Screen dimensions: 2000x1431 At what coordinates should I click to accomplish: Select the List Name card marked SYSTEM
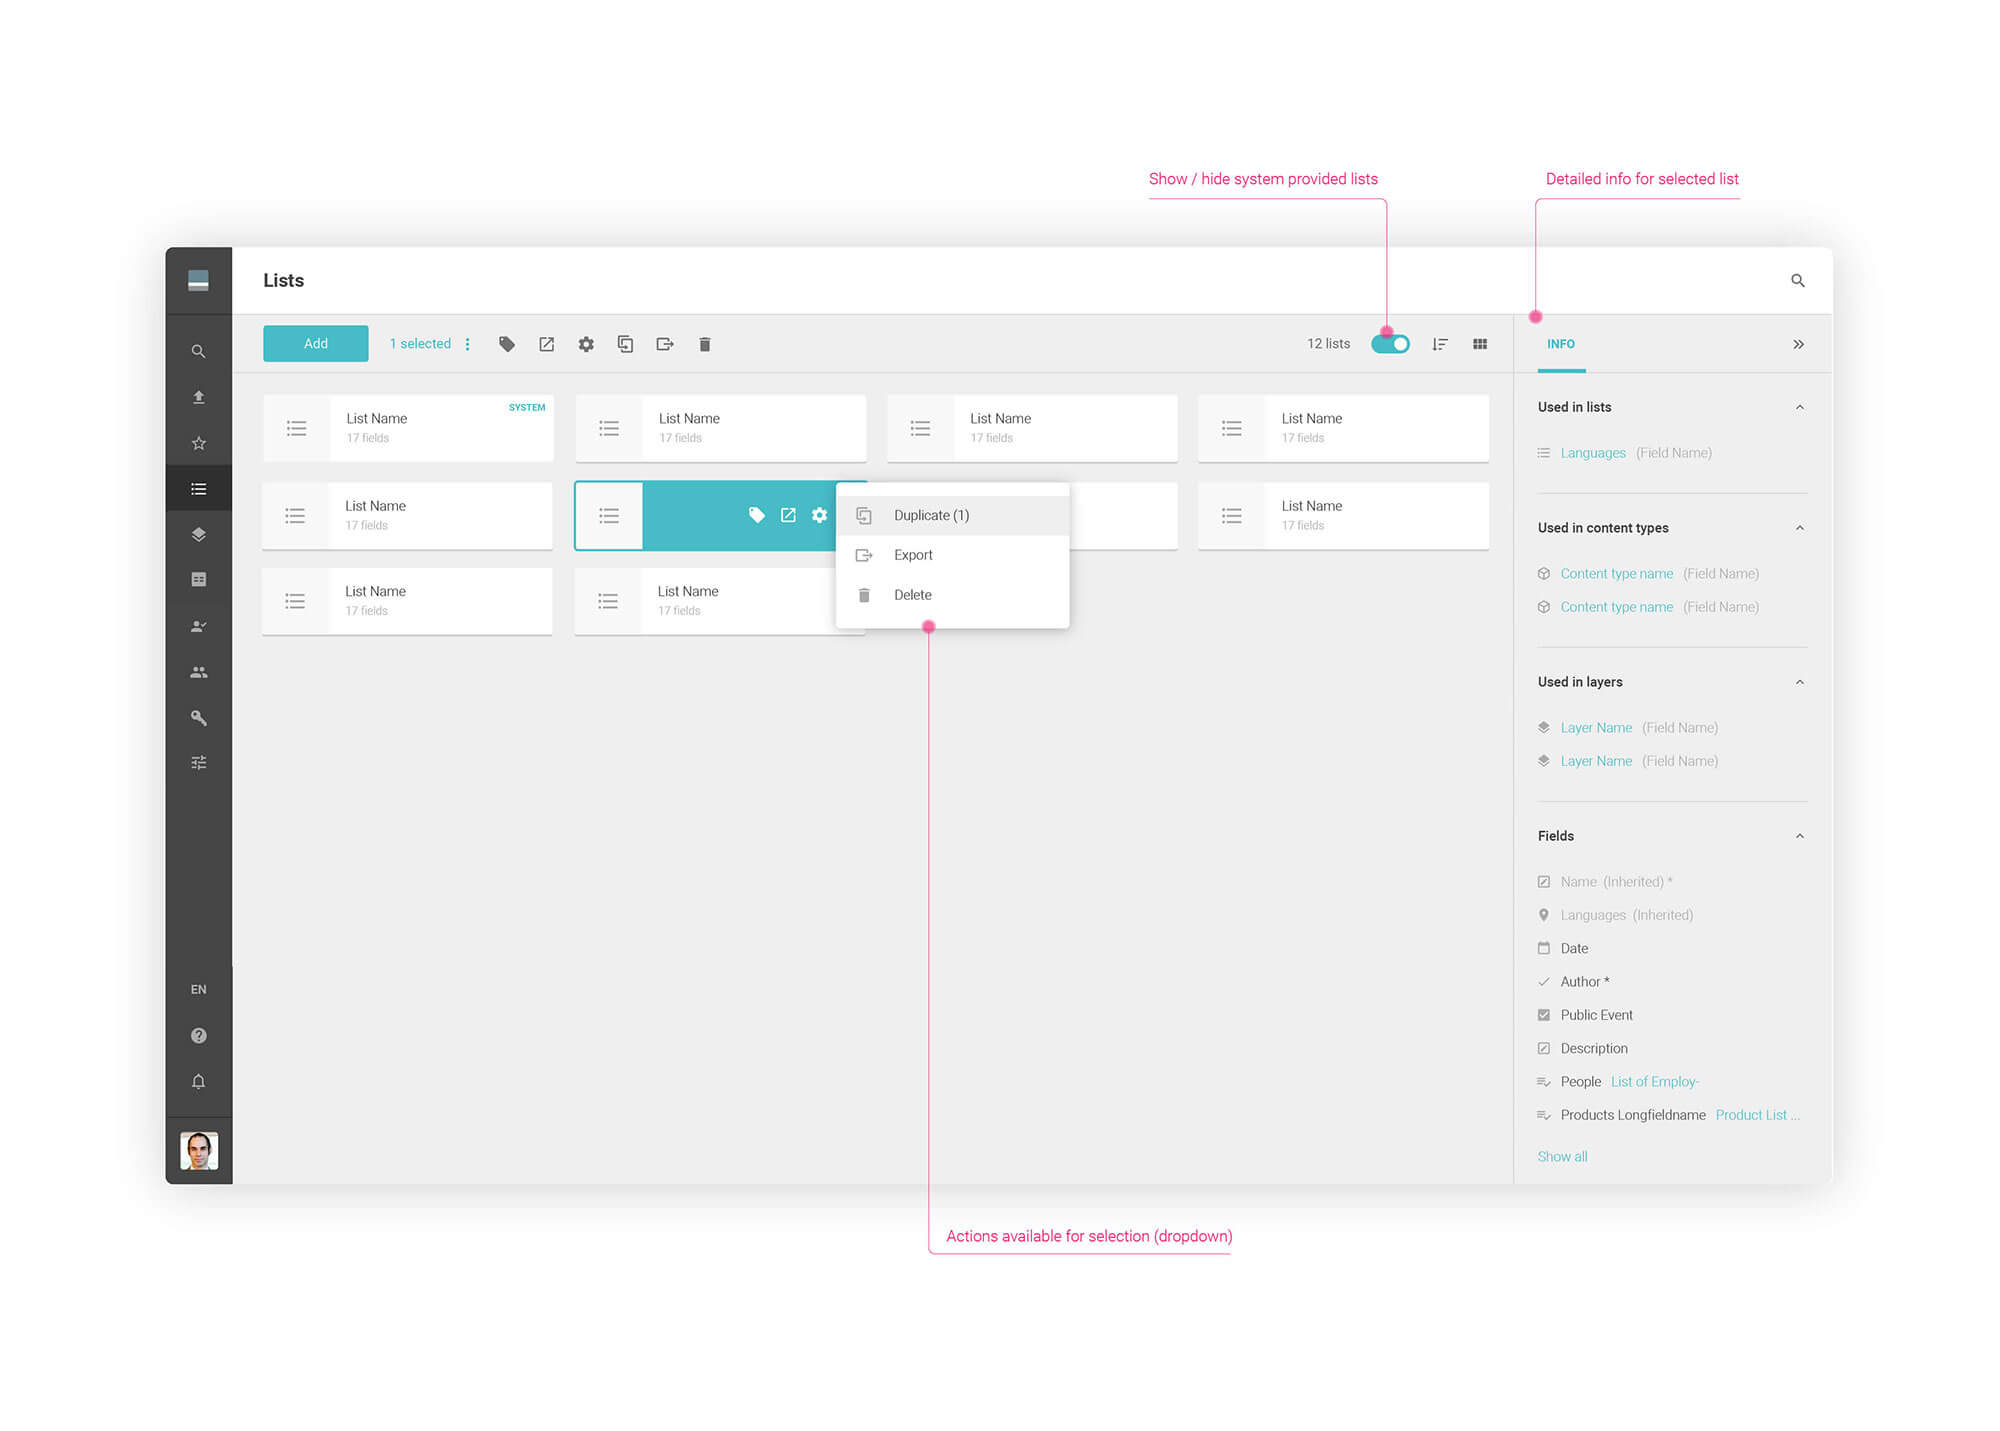click(408, 428)
